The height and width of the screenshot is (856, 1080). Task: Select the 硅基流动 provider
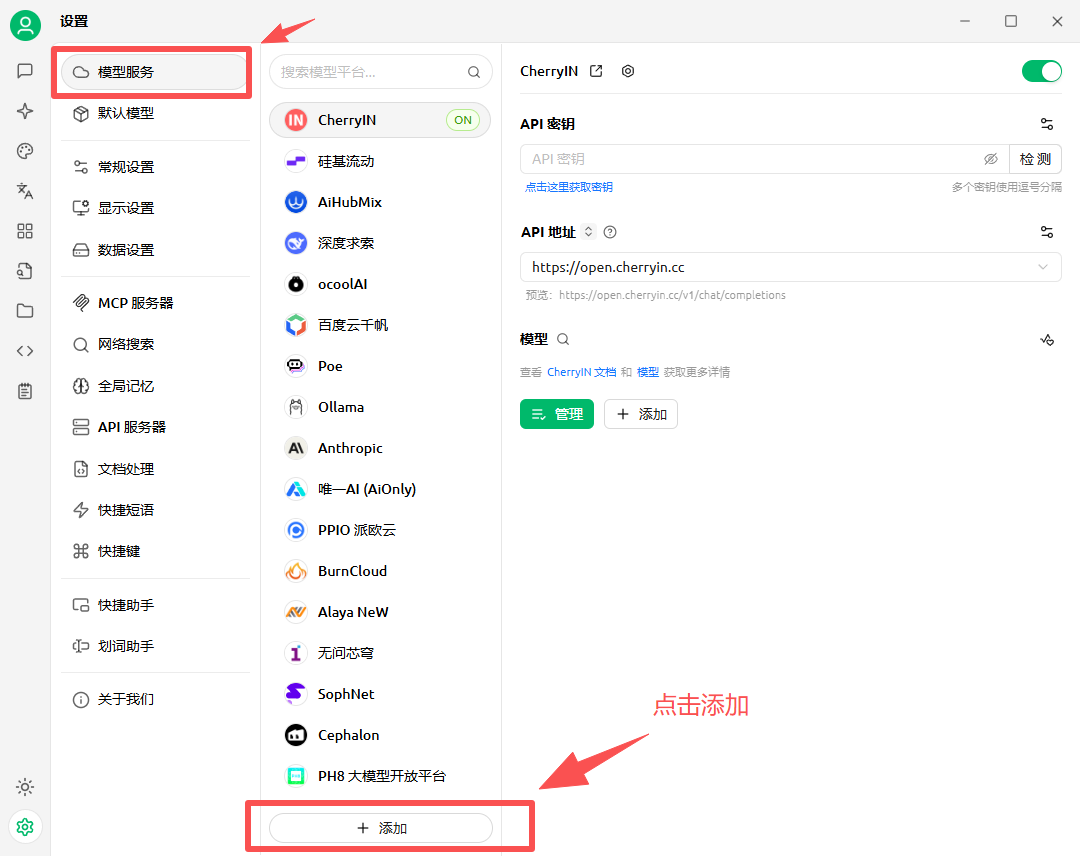tap(380, 161)
